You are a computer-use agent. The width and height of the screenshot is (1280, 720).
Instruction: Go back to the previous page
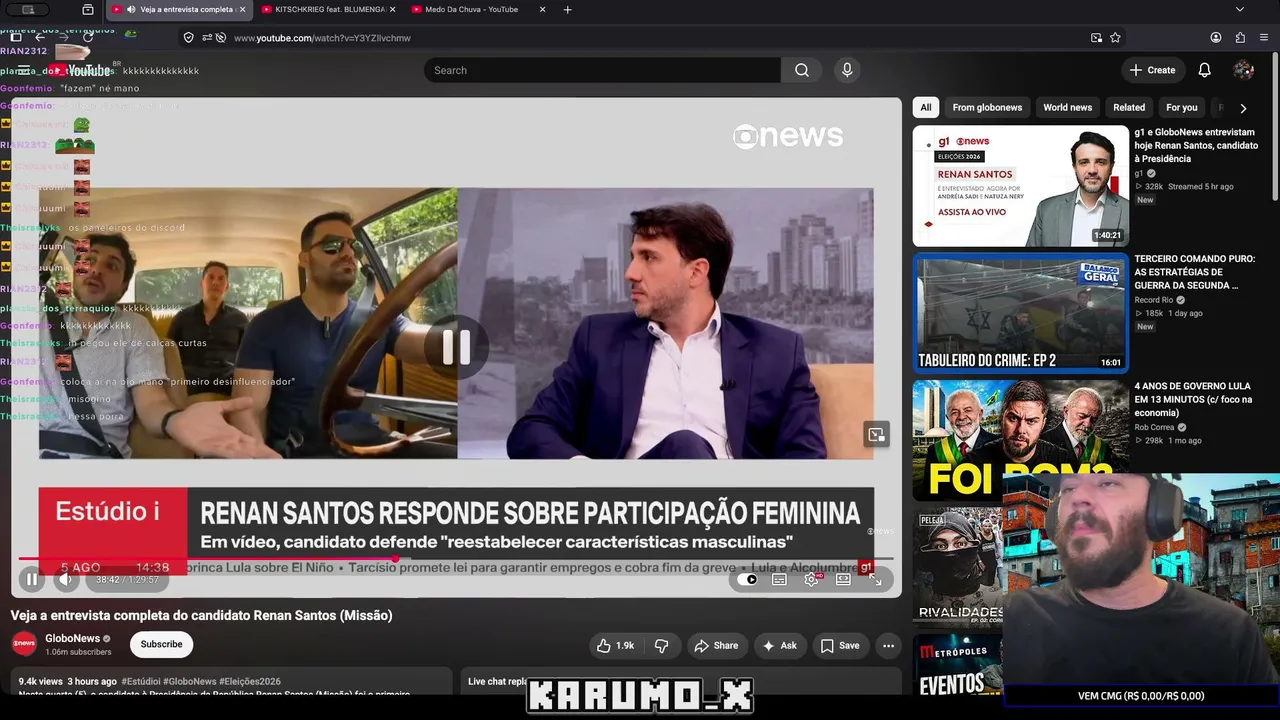(x=40, y=38)
